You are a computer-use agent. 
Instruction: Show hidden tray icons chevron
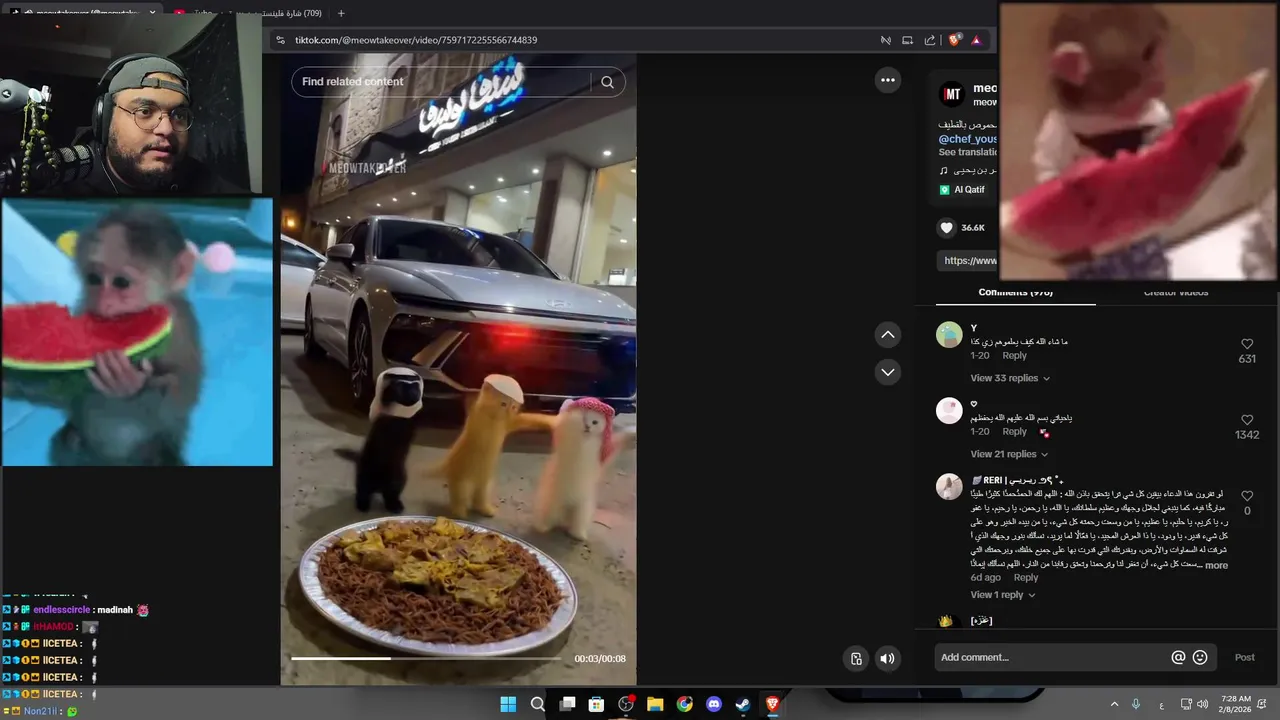click(1114, 704)
